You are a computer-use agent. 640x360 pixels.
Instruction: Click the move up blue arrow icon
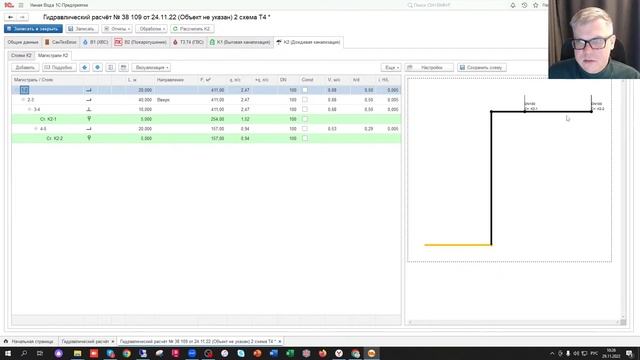84,67
